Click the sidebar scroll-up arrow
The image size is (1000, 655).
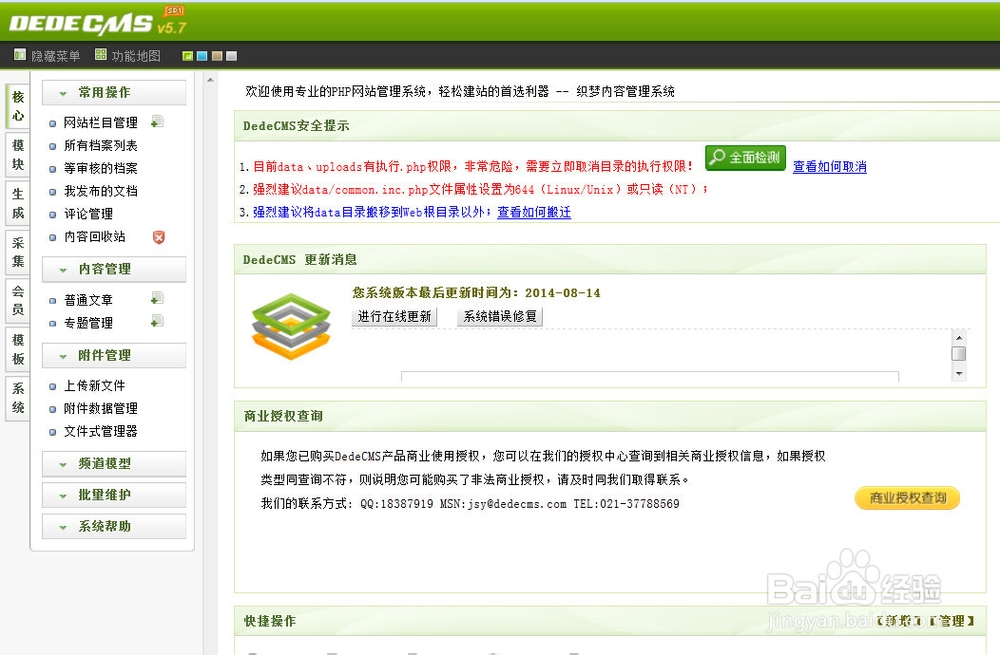coord(210,80)
